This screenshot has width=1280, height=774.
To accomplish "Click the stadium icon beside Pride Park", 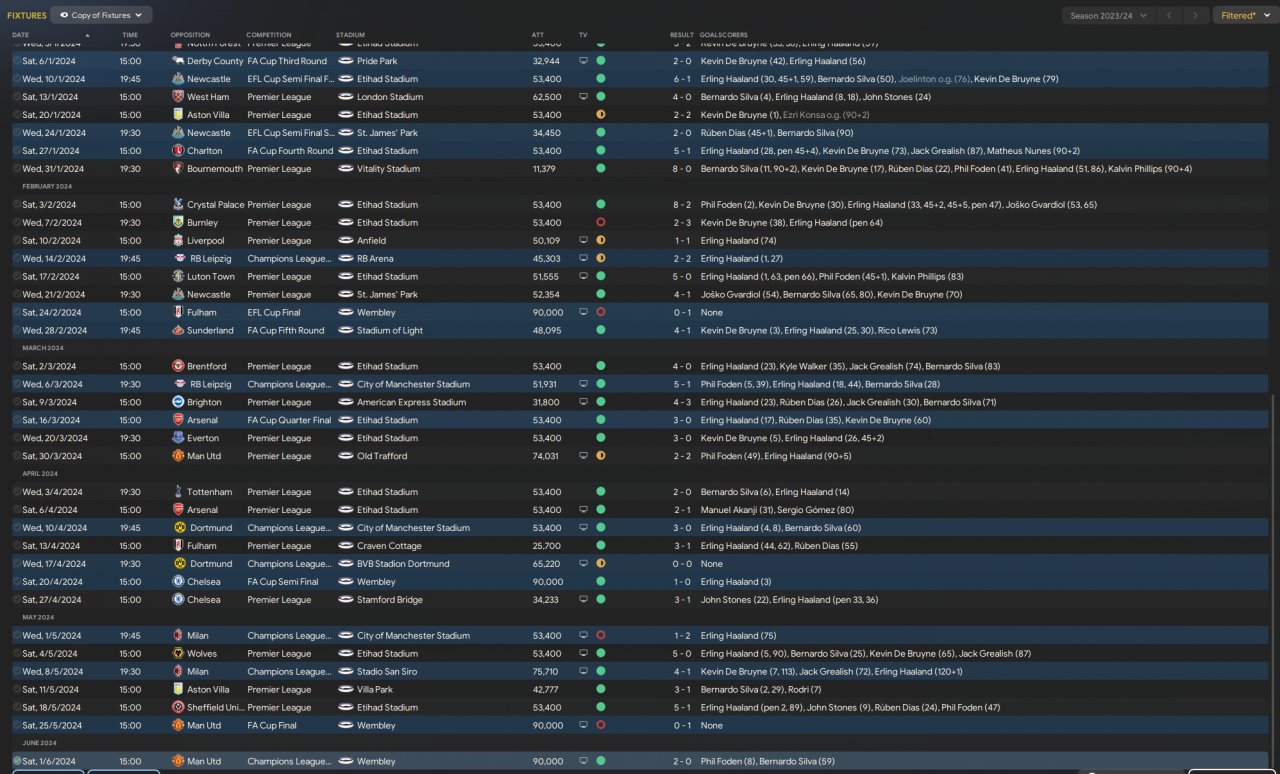I will click(345, 61).
